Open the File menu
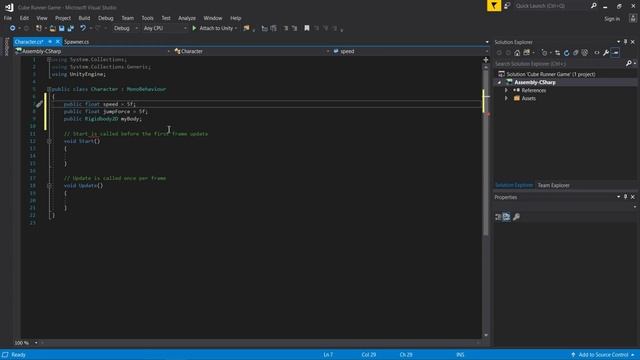The image size is (640, 360). [8, 18]
